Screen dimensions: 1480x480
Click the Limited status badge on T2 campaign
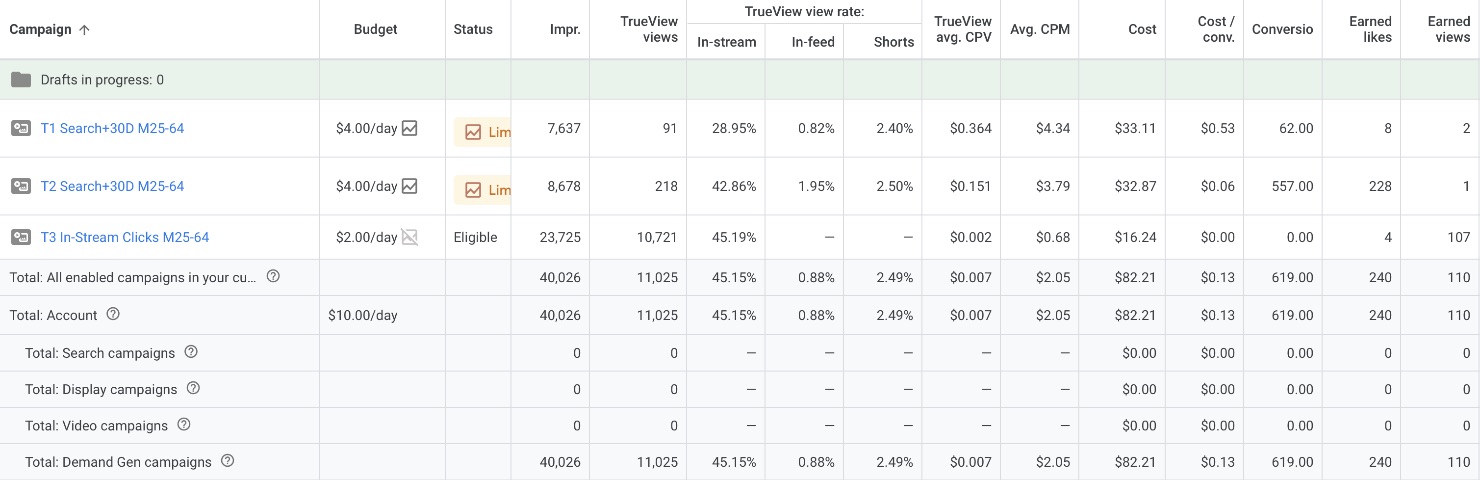point(484,190)
